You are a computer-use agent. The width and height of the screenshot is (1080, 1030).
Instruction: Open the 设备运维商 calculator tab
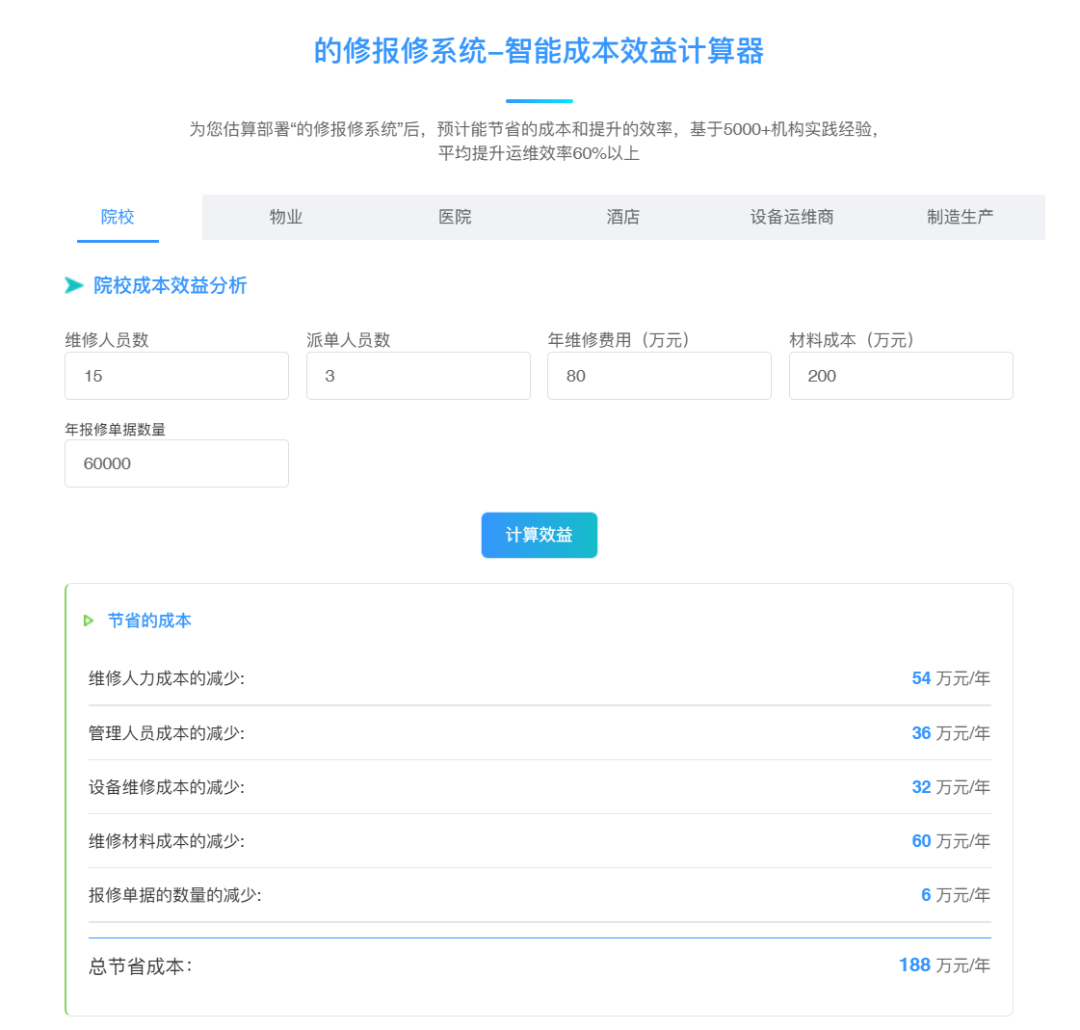click(791, 216)
